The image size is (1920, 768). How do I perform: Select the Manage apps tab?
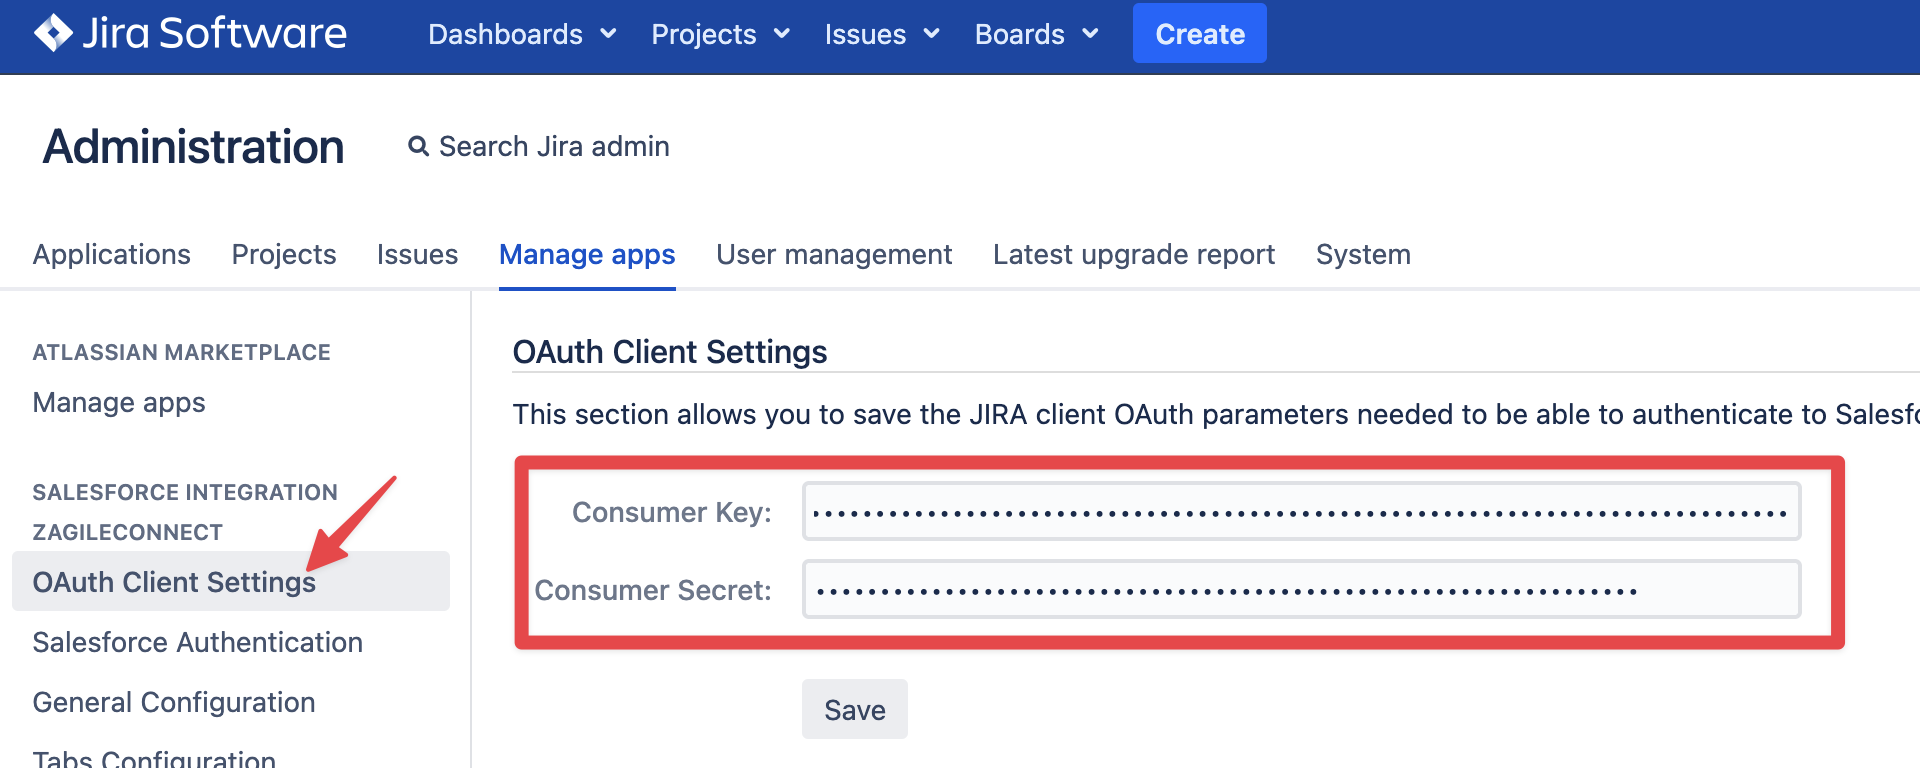(x=587, y=255)
